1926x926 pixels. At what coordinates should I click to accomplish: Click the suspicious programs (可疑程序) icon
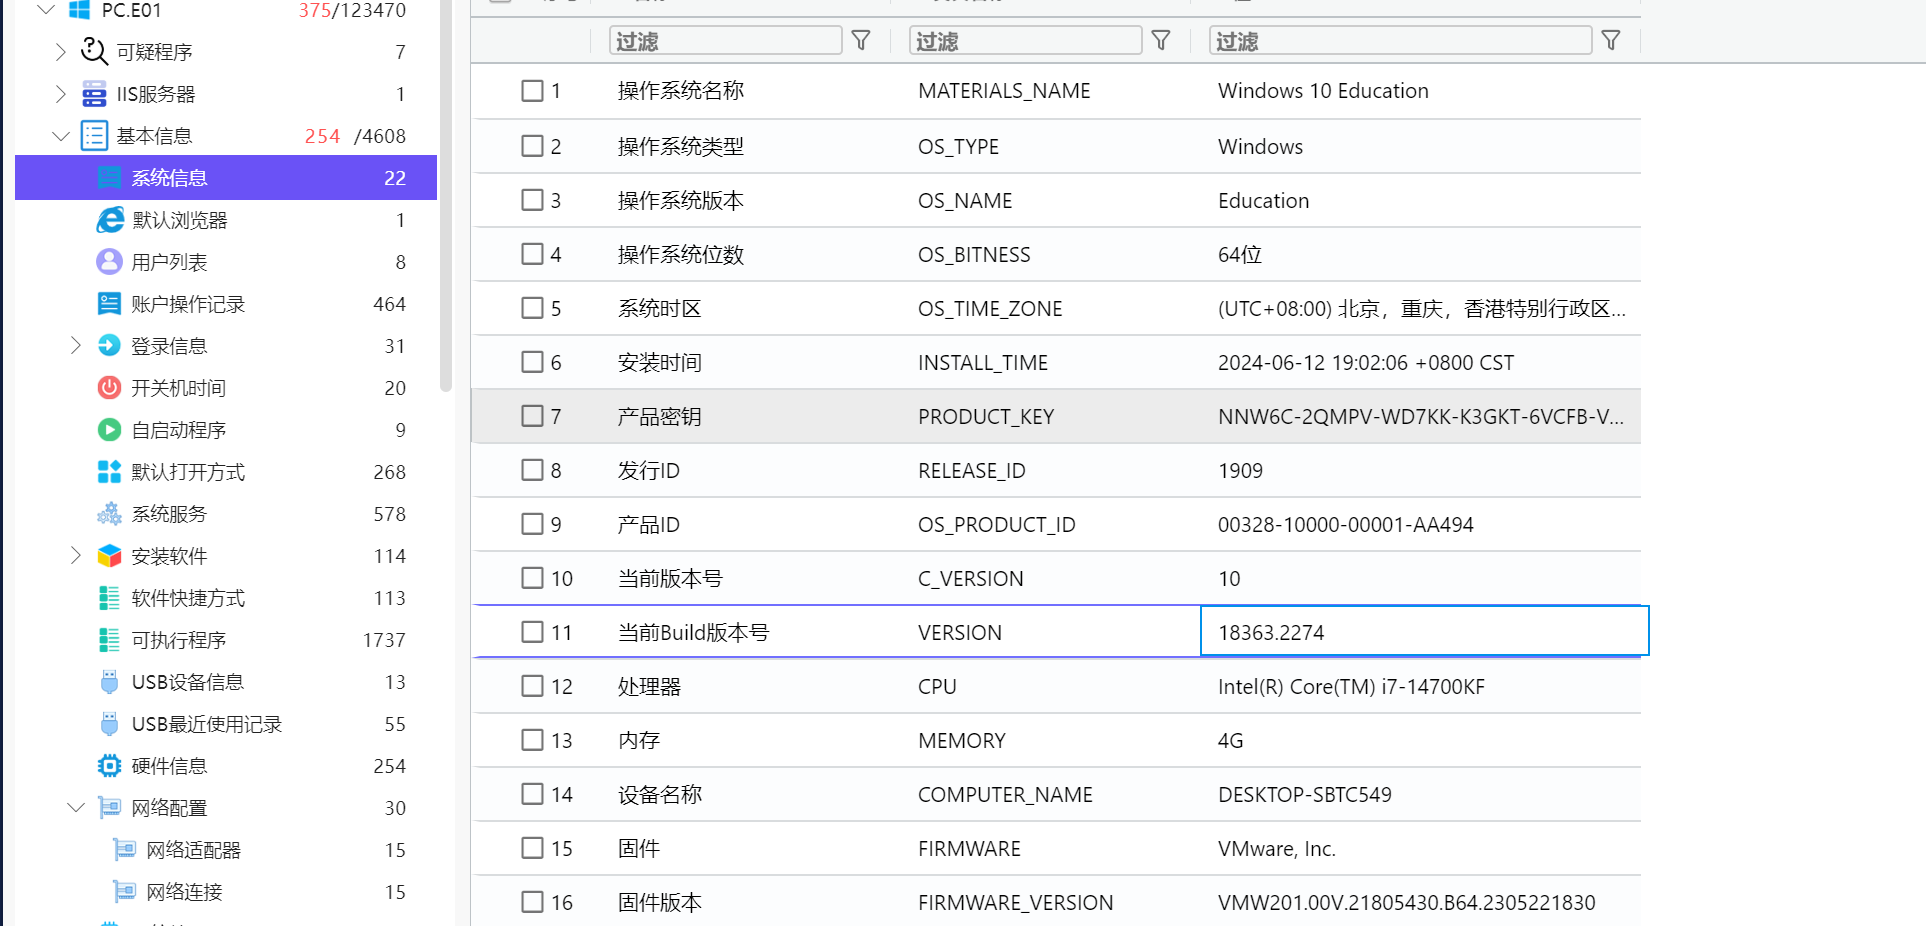point(94,51)
